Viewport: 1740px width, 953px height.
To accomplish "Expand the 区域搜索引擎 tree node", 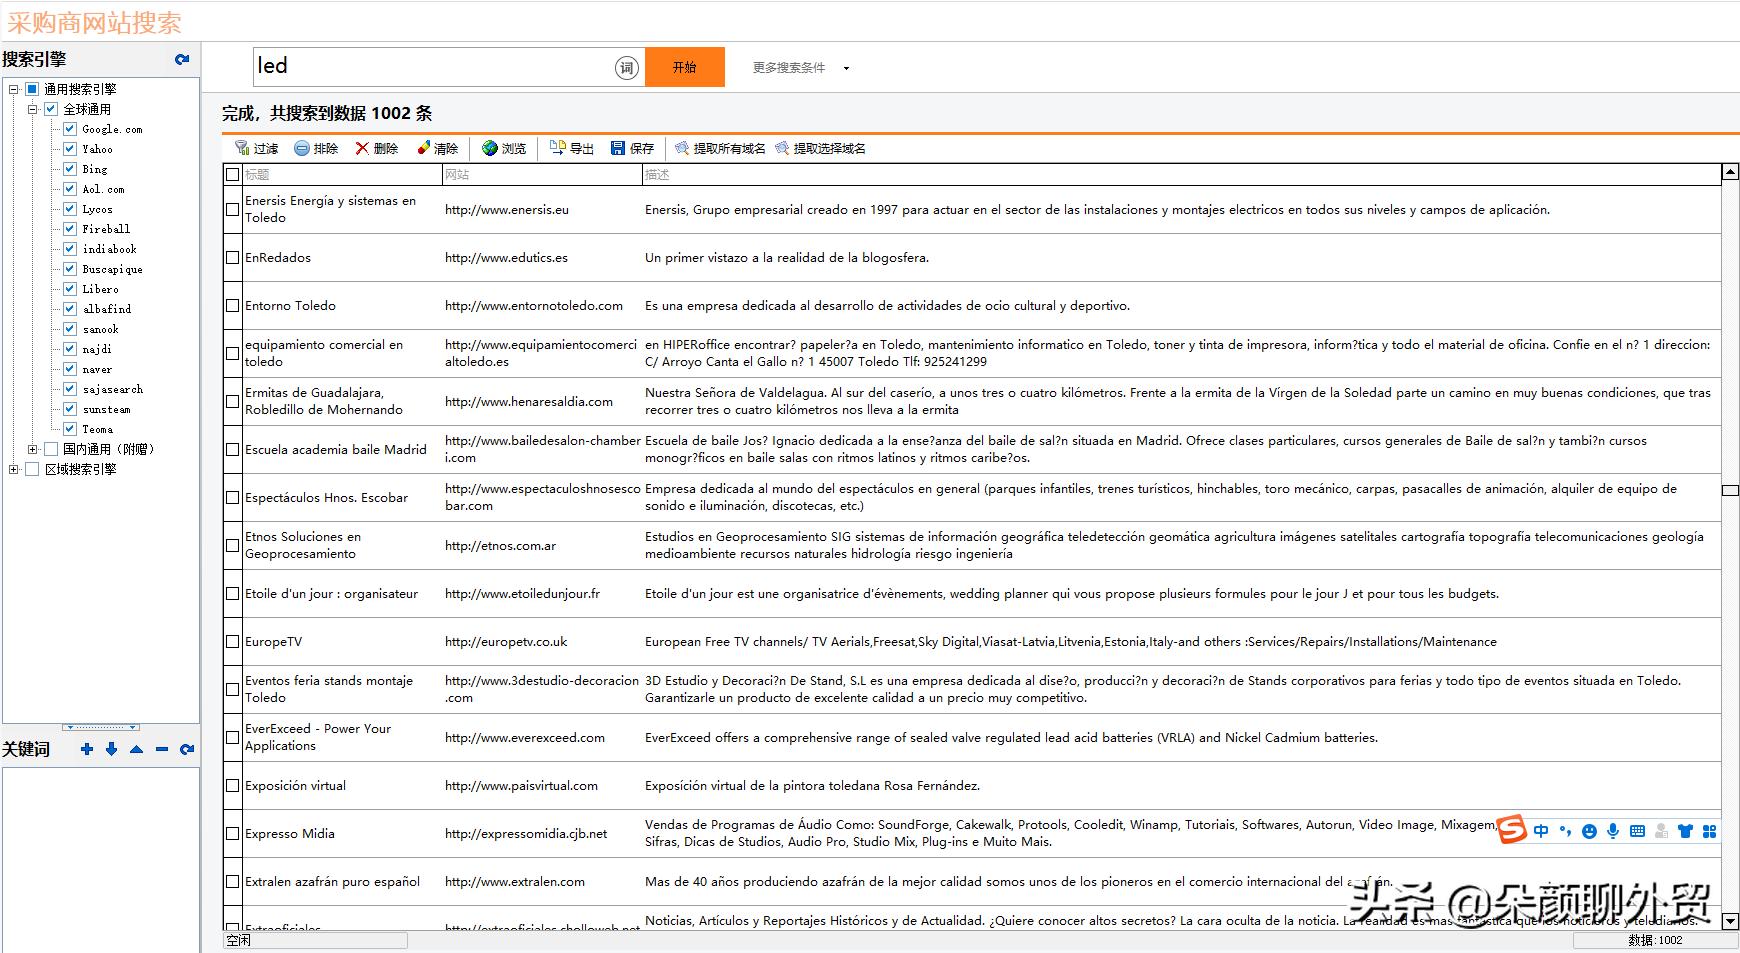I will pyautogui.click(x=13, y=469).
